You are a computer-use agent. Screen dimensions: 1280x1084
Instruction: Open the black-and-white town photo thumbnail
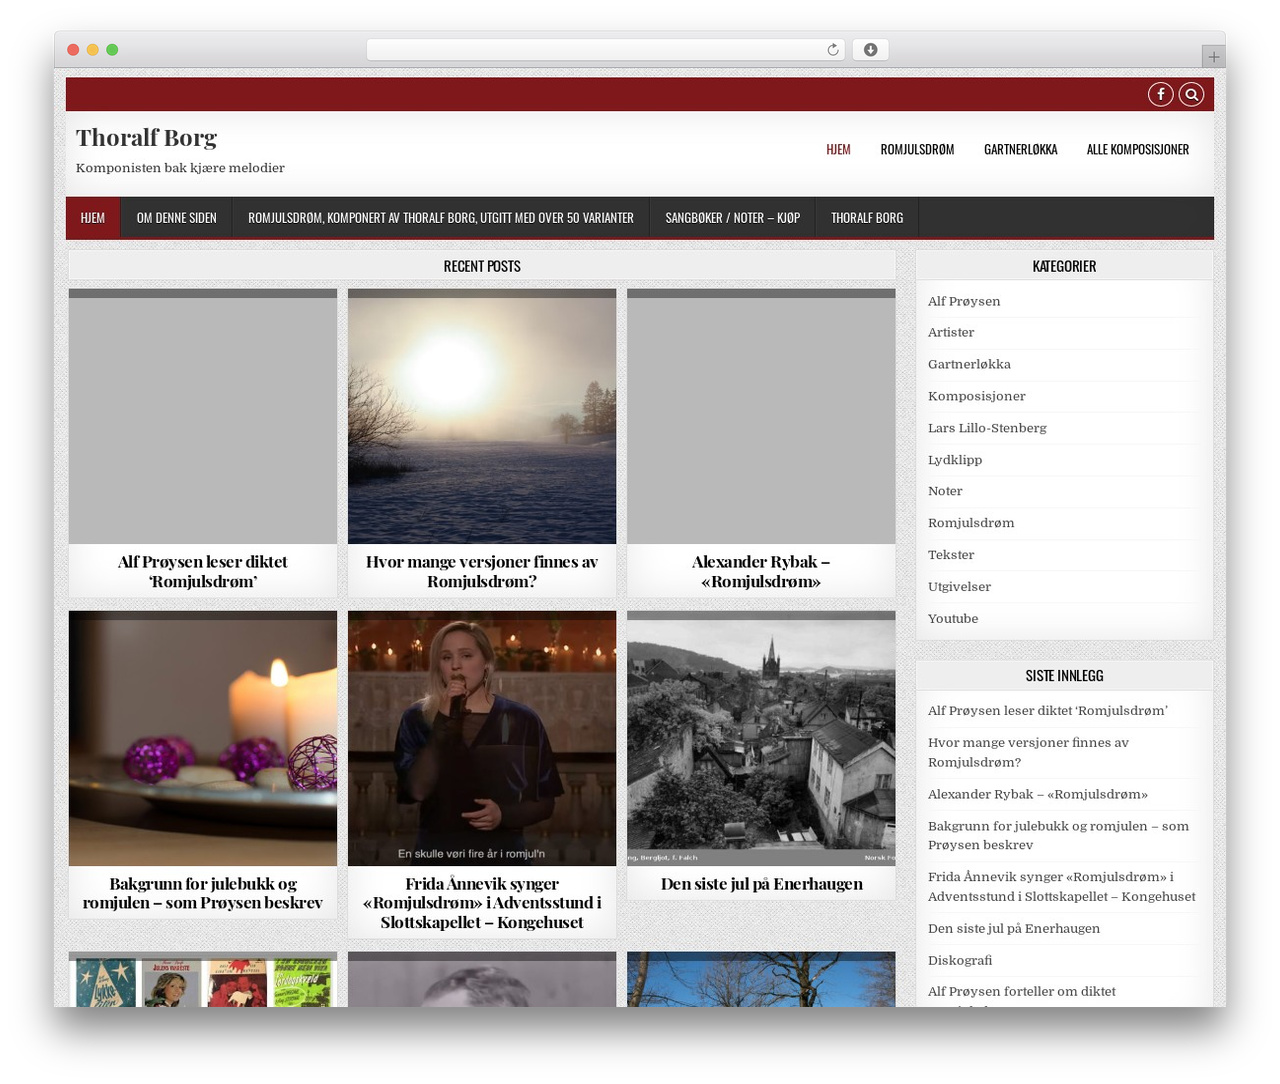761,738
